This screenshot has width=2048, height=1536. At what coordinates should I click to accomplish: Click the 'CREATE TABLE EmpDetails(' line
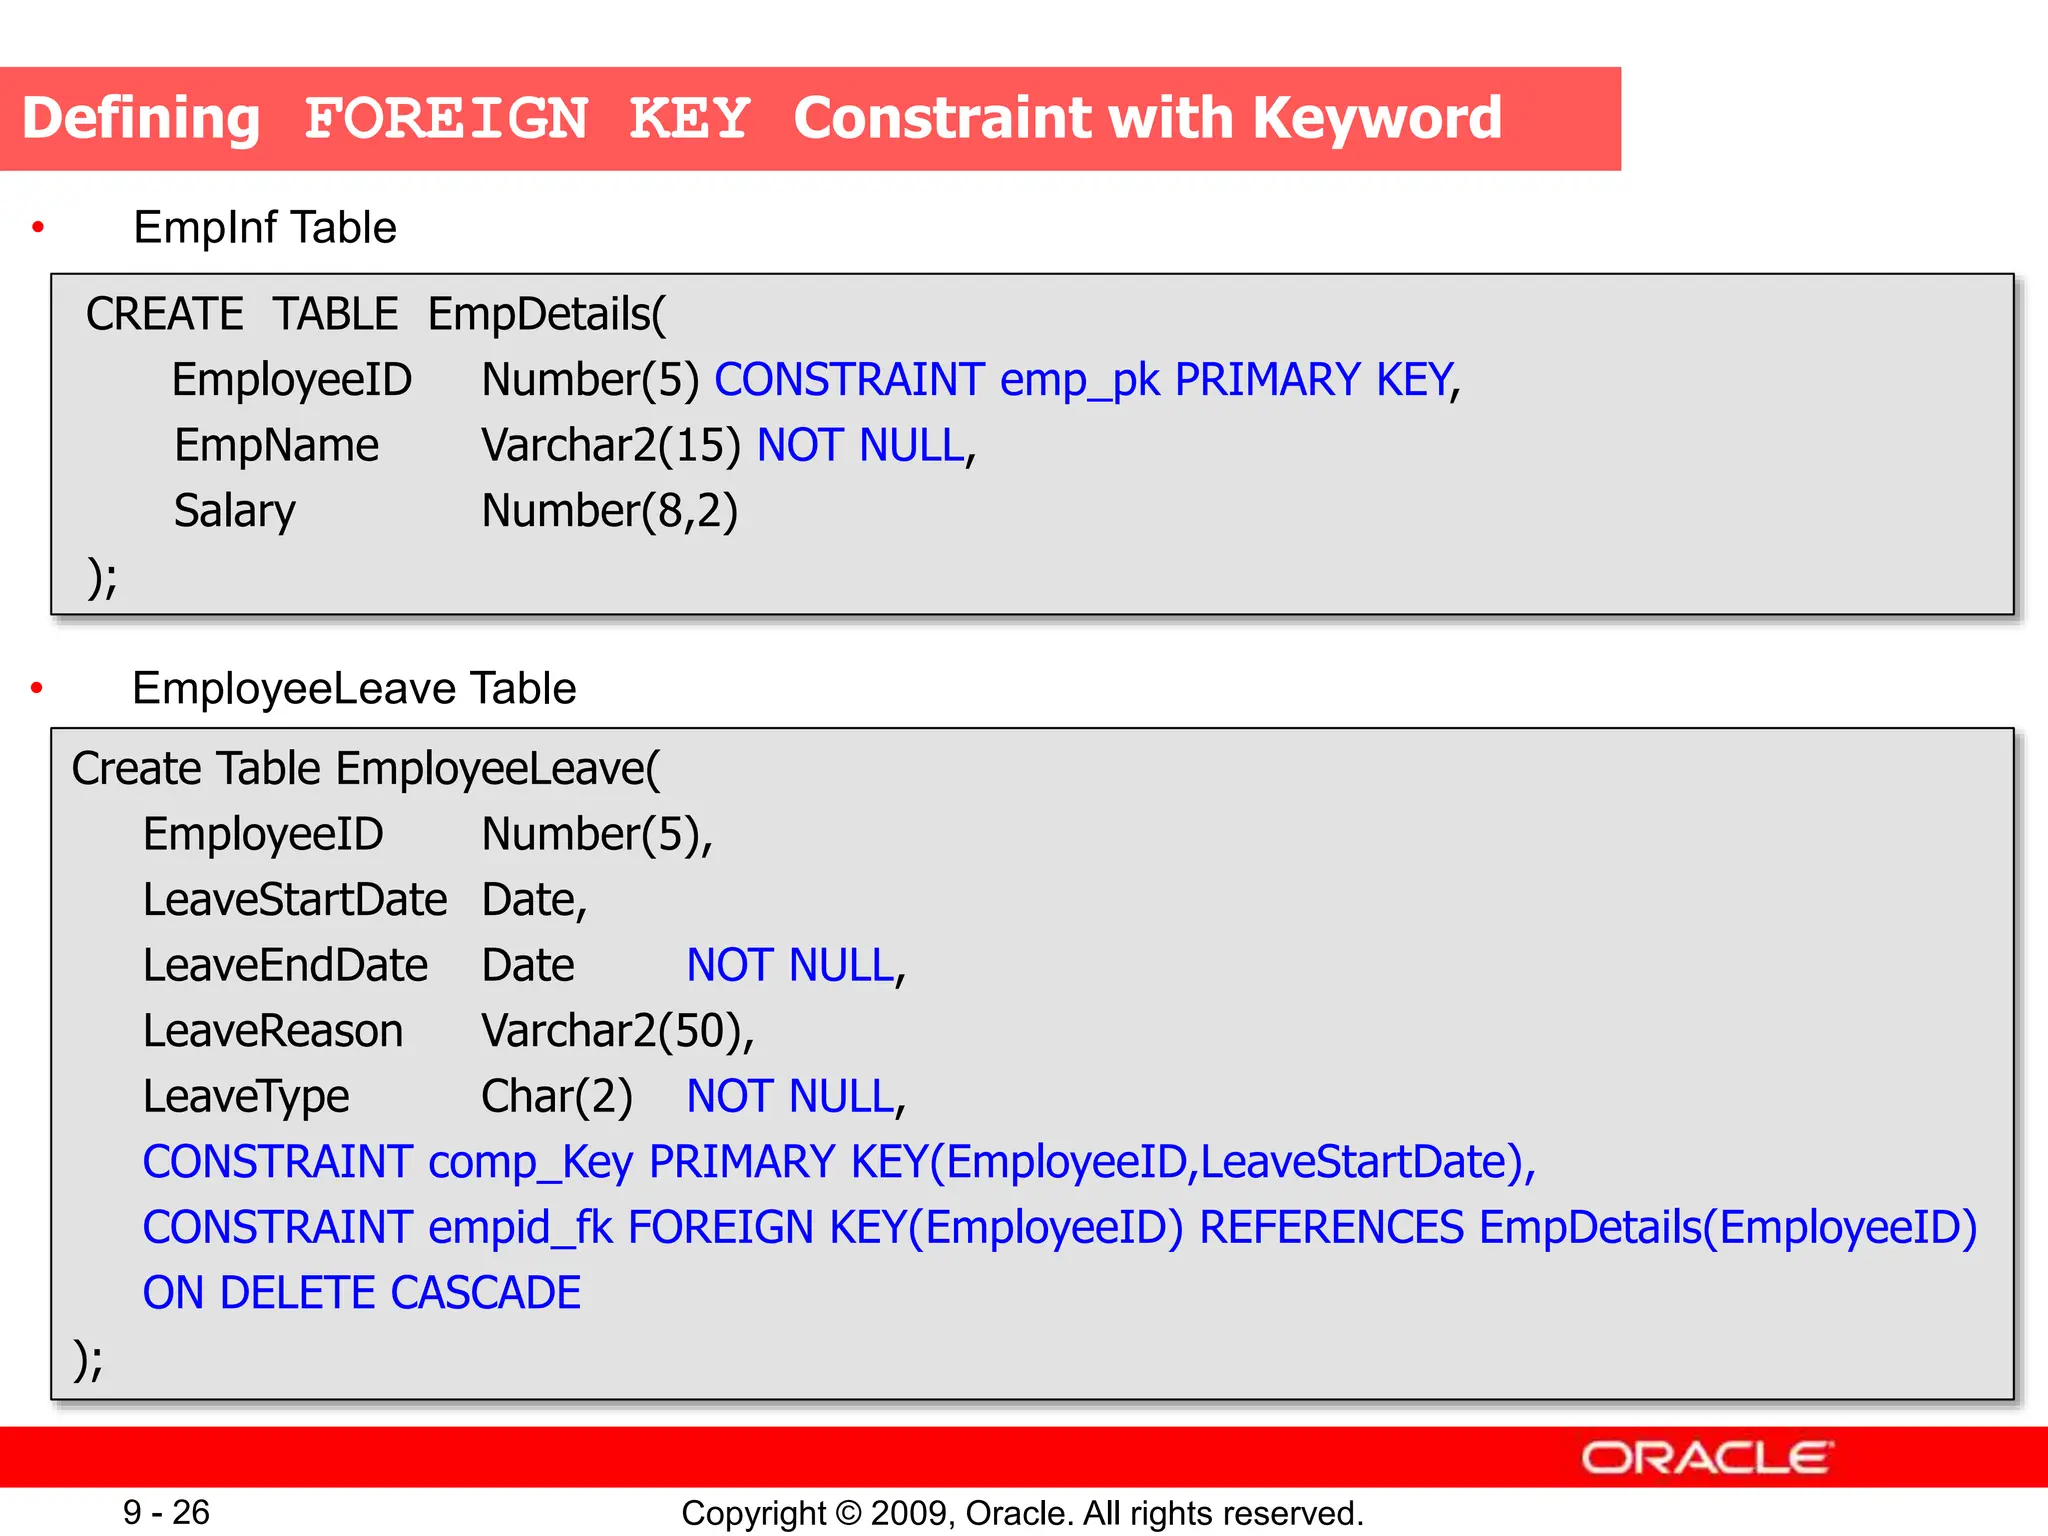(375, 314)
